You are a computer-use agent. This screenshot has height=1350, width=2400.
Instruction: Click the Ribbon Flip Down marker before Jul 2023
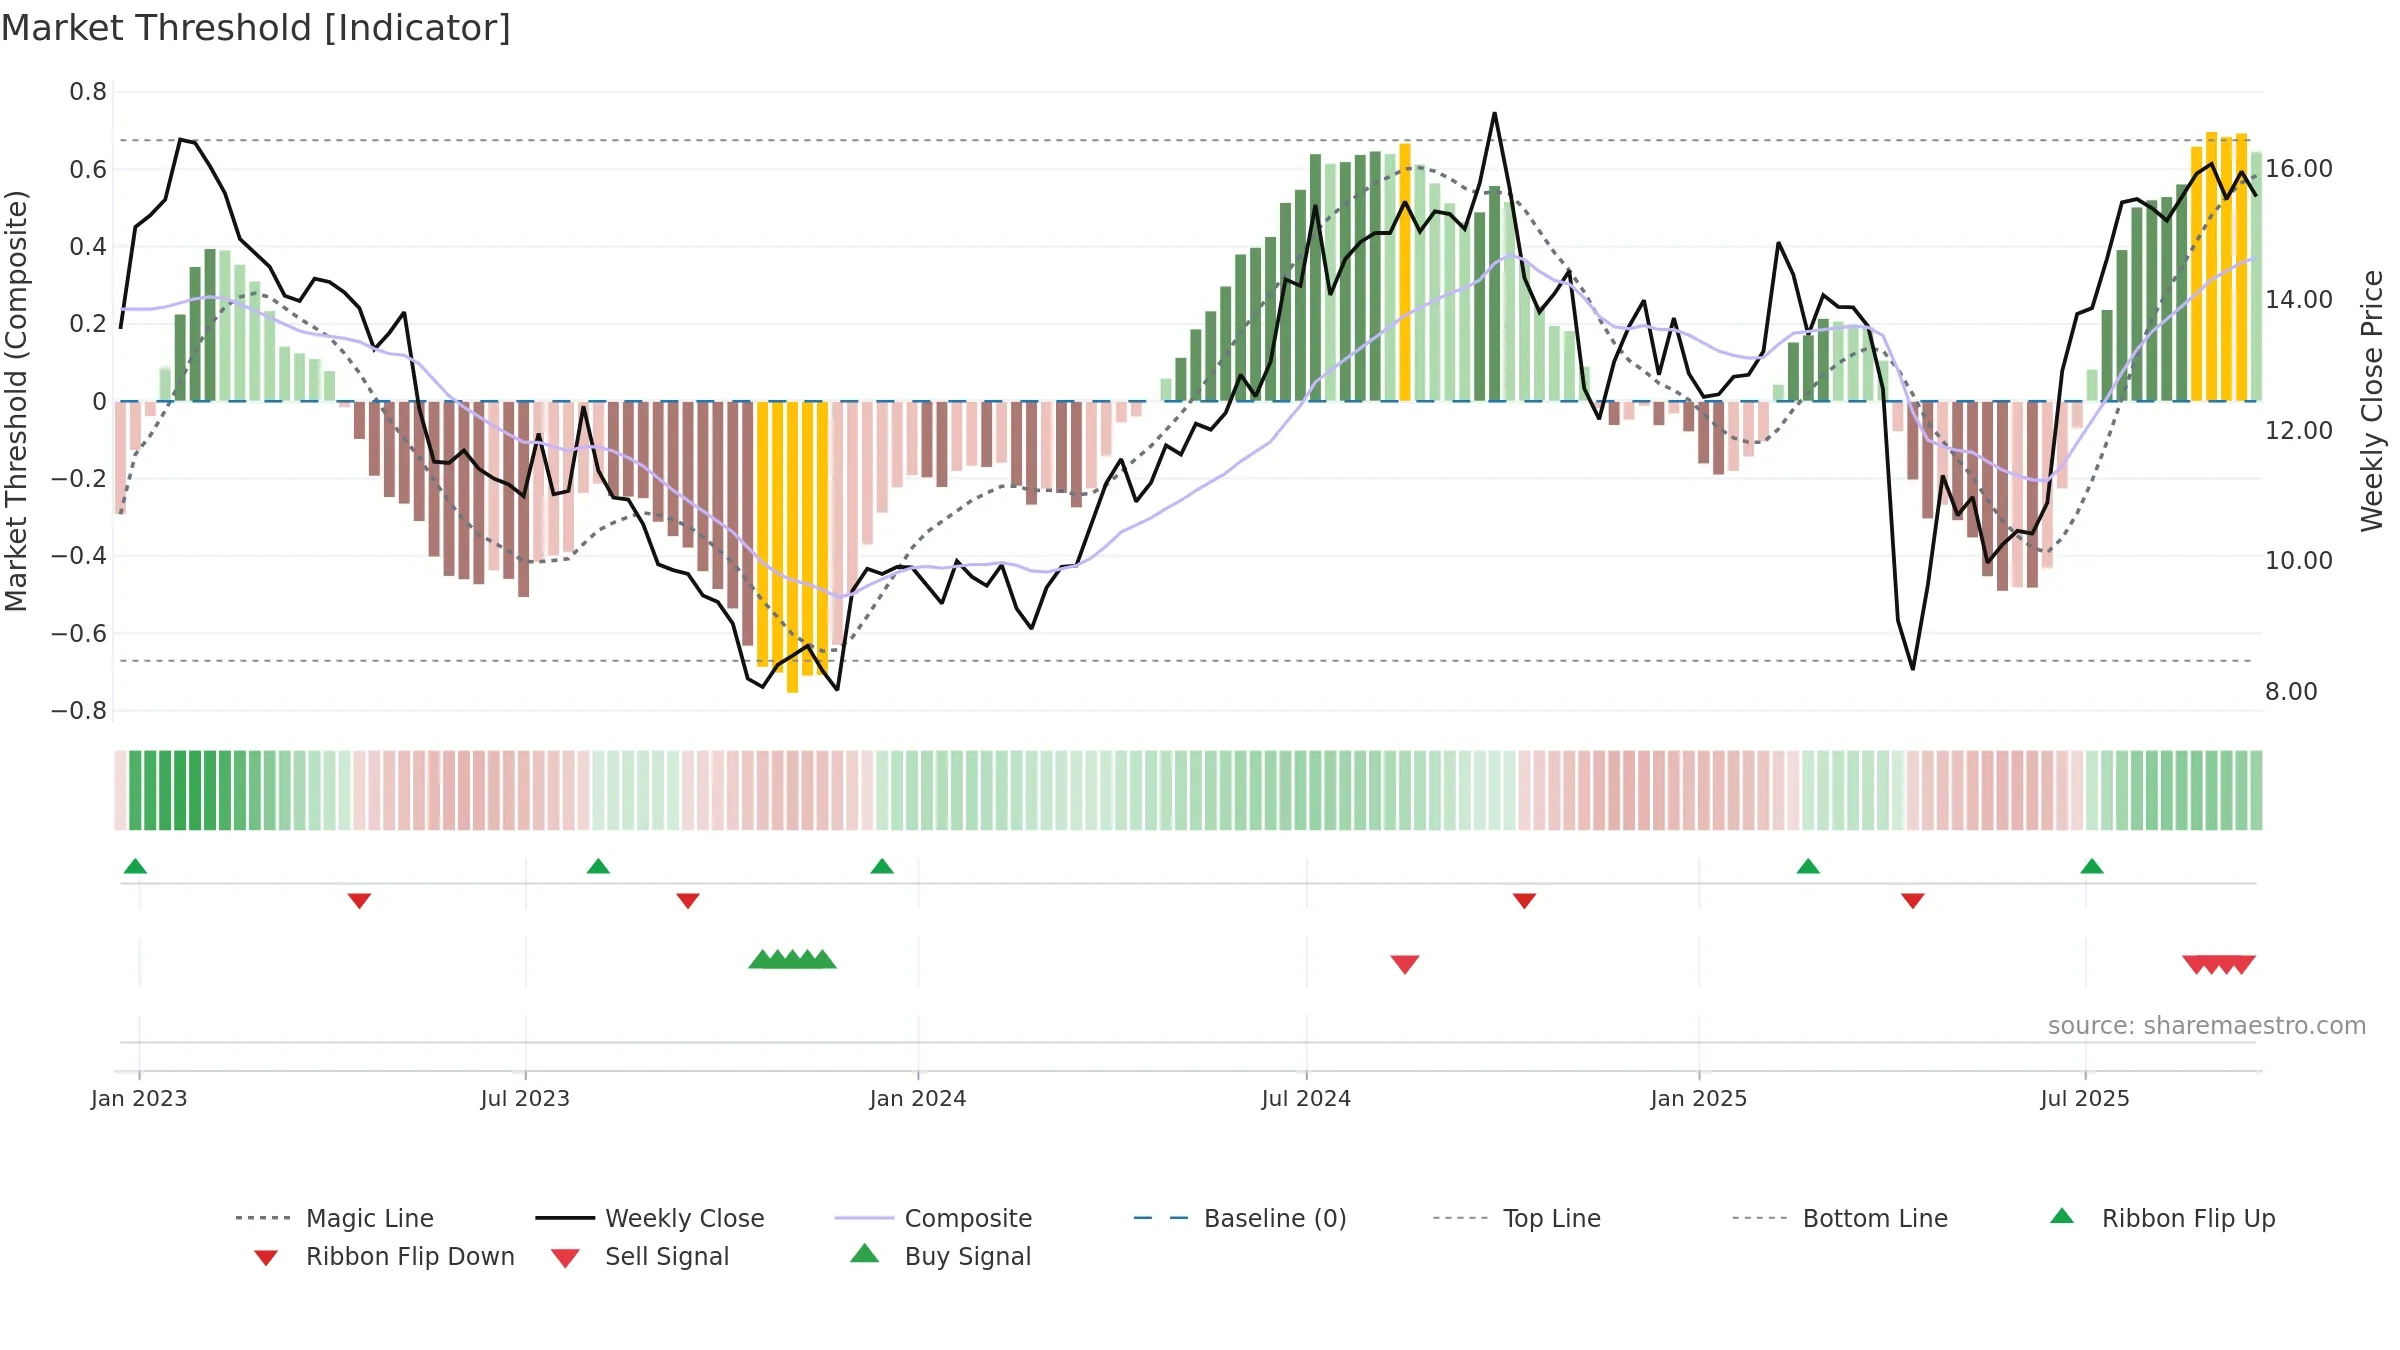click(x=359, y=901)
